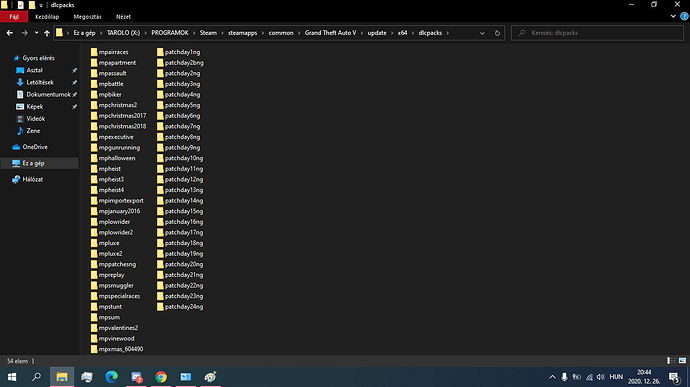Open the recent locations dropdown arrow

[x=36, y=33]
